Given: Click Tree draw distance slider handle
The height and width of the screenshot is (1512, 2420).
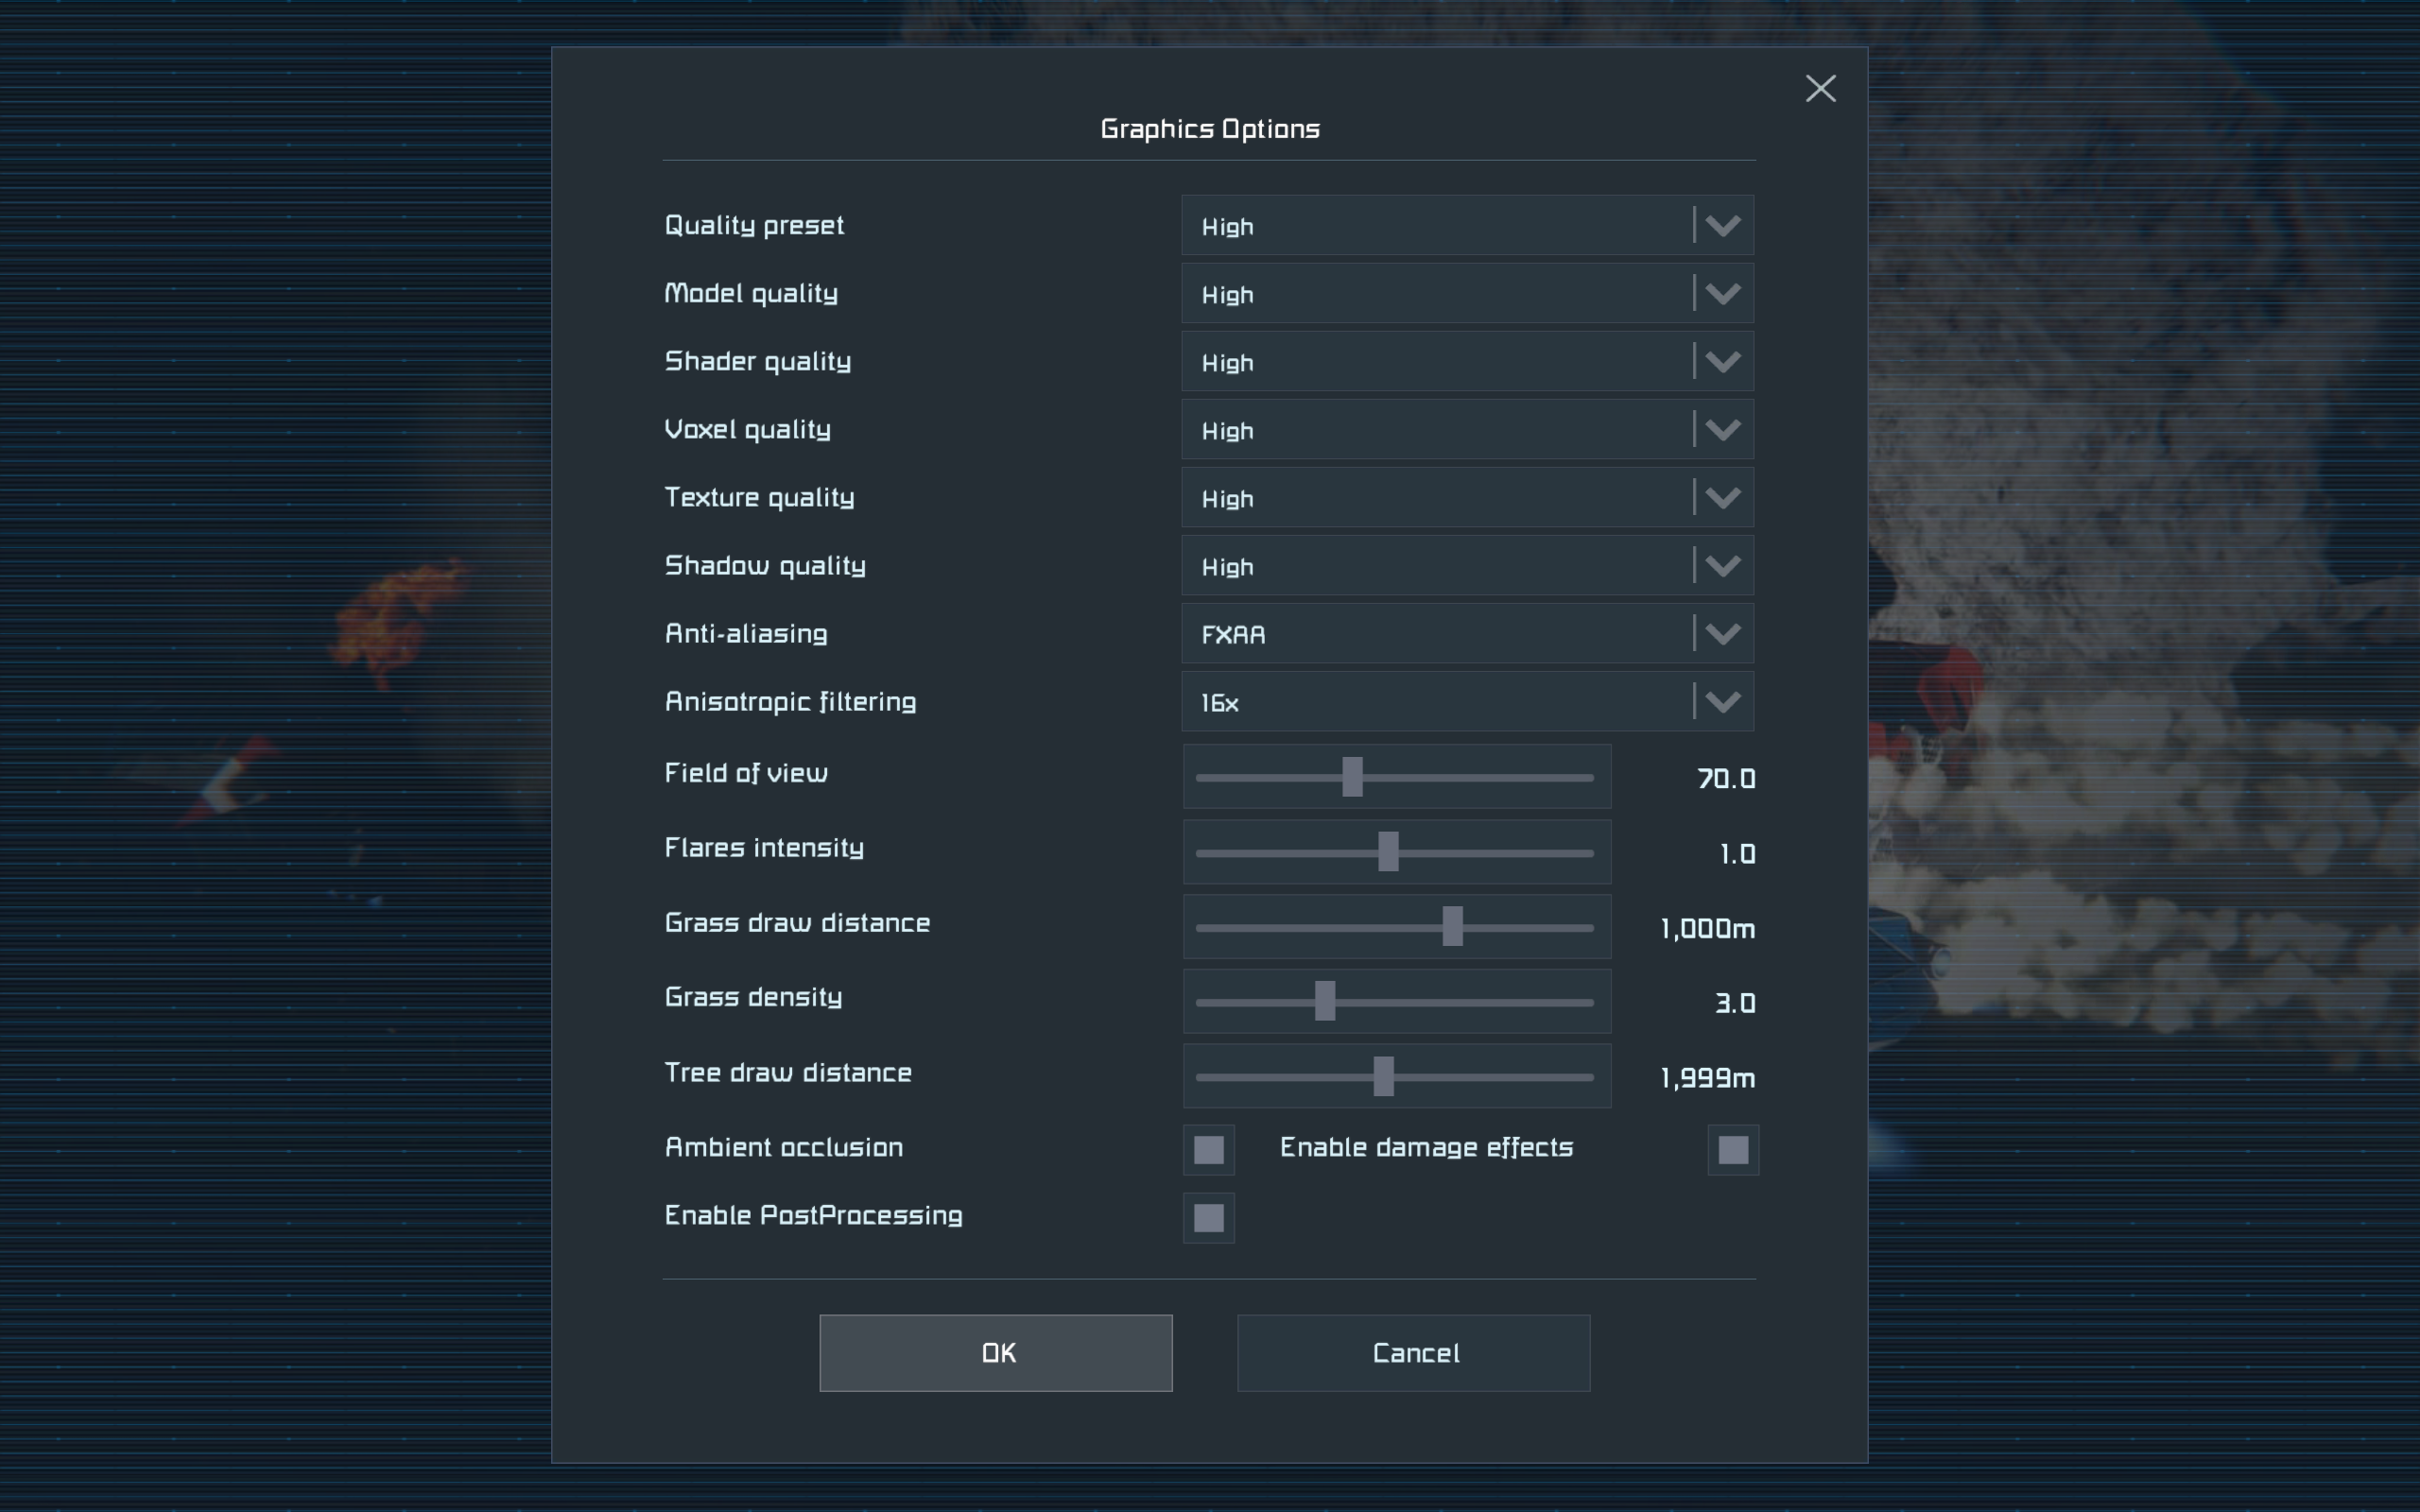Looking at the screenshot, I should click(1383, 1077).
